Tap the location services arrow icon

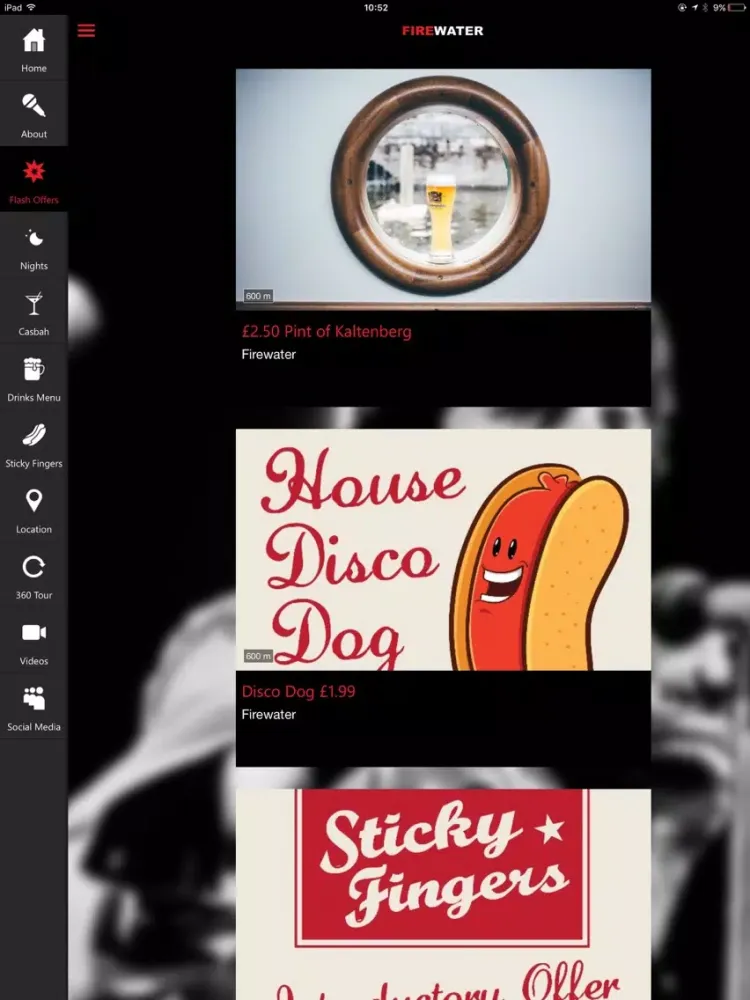coord(695,8)
